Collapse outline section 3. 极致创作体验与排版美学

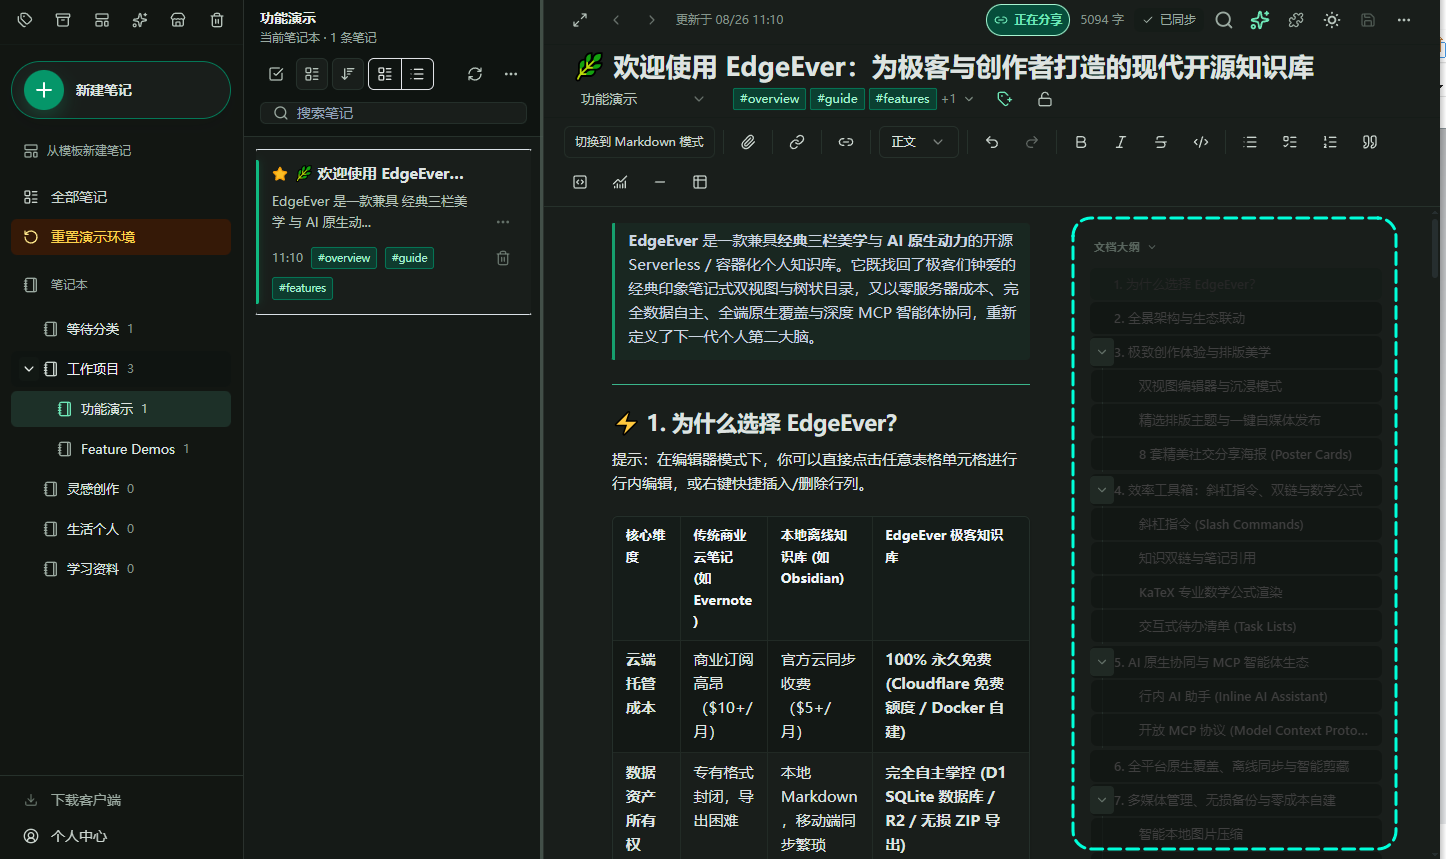point(1102,352)
